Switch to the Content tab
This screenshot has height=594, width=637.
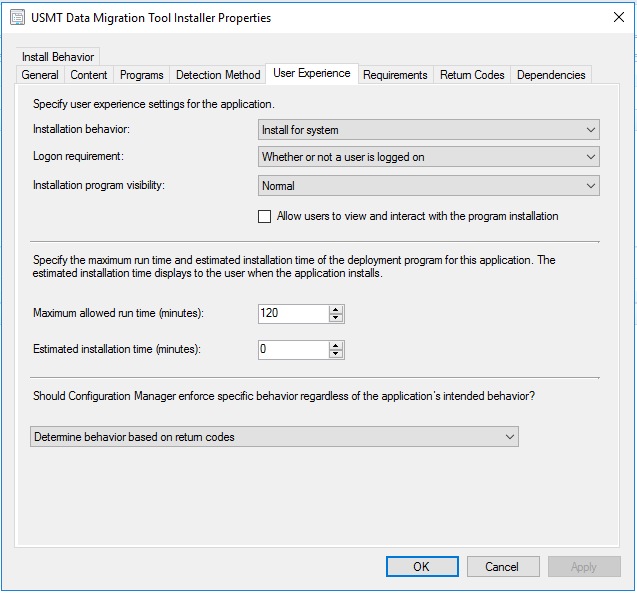click(x=89, y=75)
